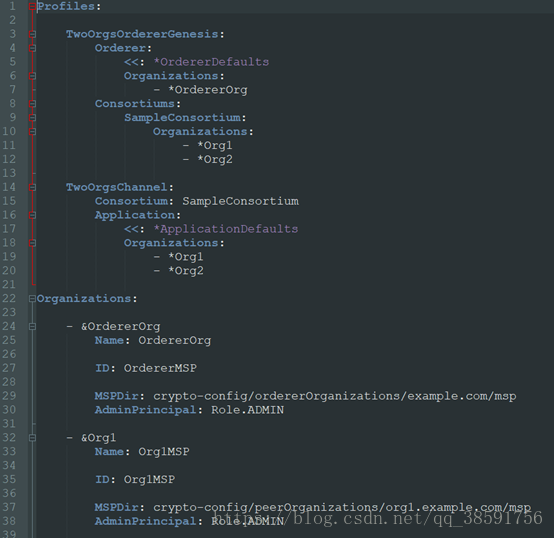Viewport: 554px width, 538px height.
Task: Click the Consortiums key
Action: 135,104
